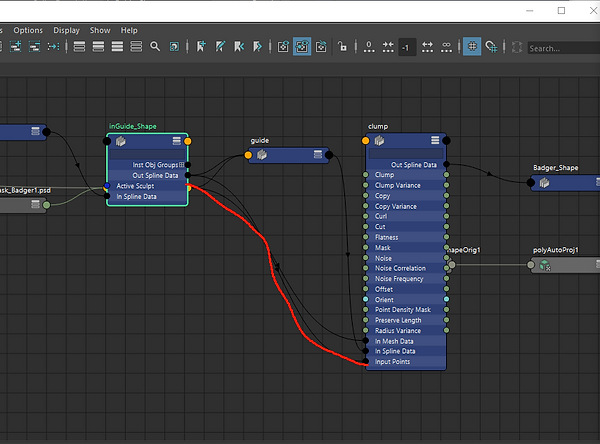This screenshot has width=600, height=444.
Task: Click clump node cube icon
Action: pos(379,140)
